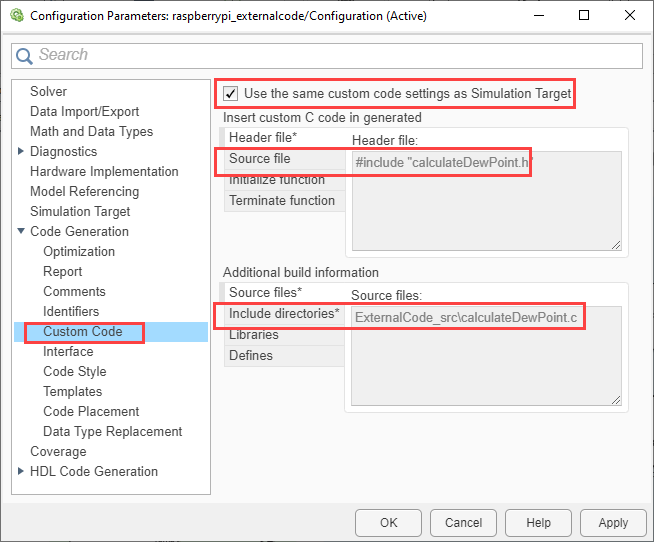Open Help for configuration parameters

538,522
